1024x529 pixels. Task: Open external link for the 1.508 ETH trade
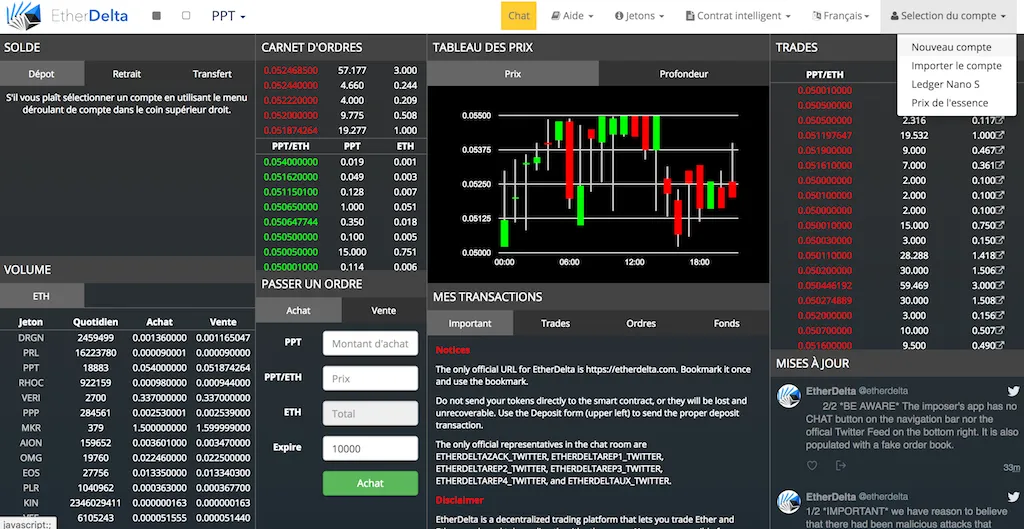[x=999, y=300]
